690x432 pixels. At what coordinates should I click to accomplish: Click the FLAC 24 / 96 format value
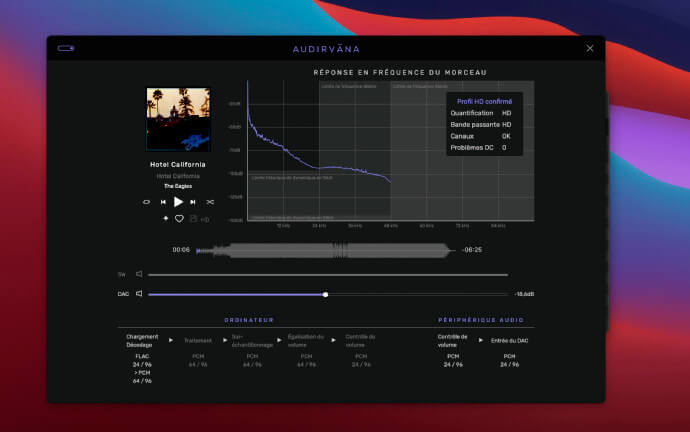pyautogui.click(x=142, y=360)
